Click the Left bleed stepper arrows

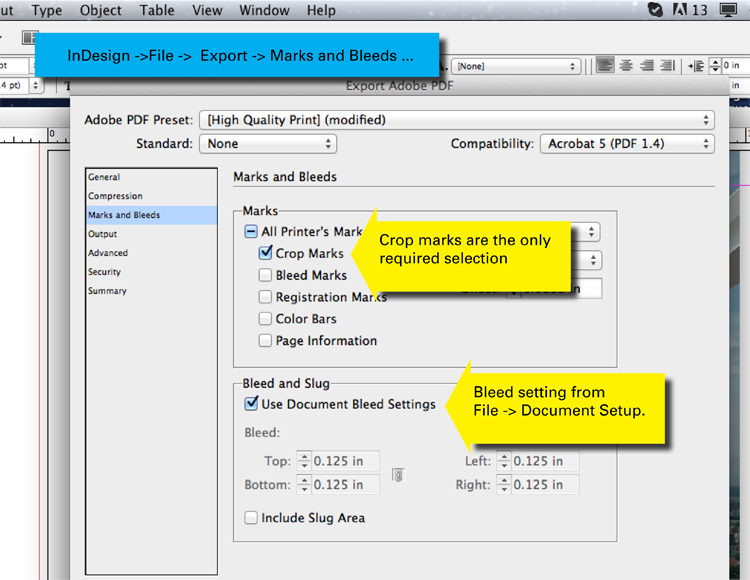coord(504,461)
